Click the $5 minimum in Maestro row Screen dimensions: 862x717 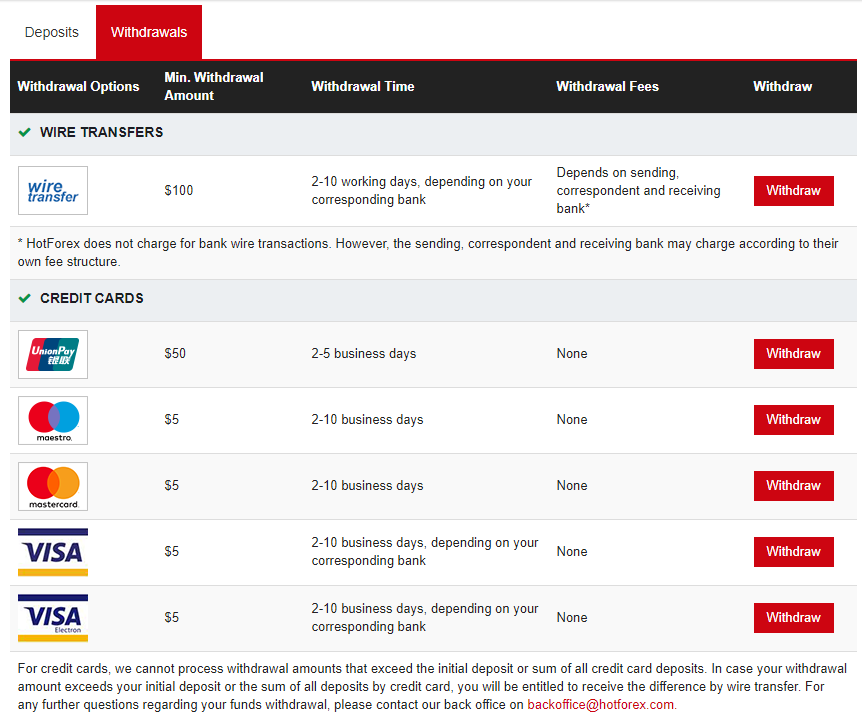pyautogui.click(x=172, y=420)
